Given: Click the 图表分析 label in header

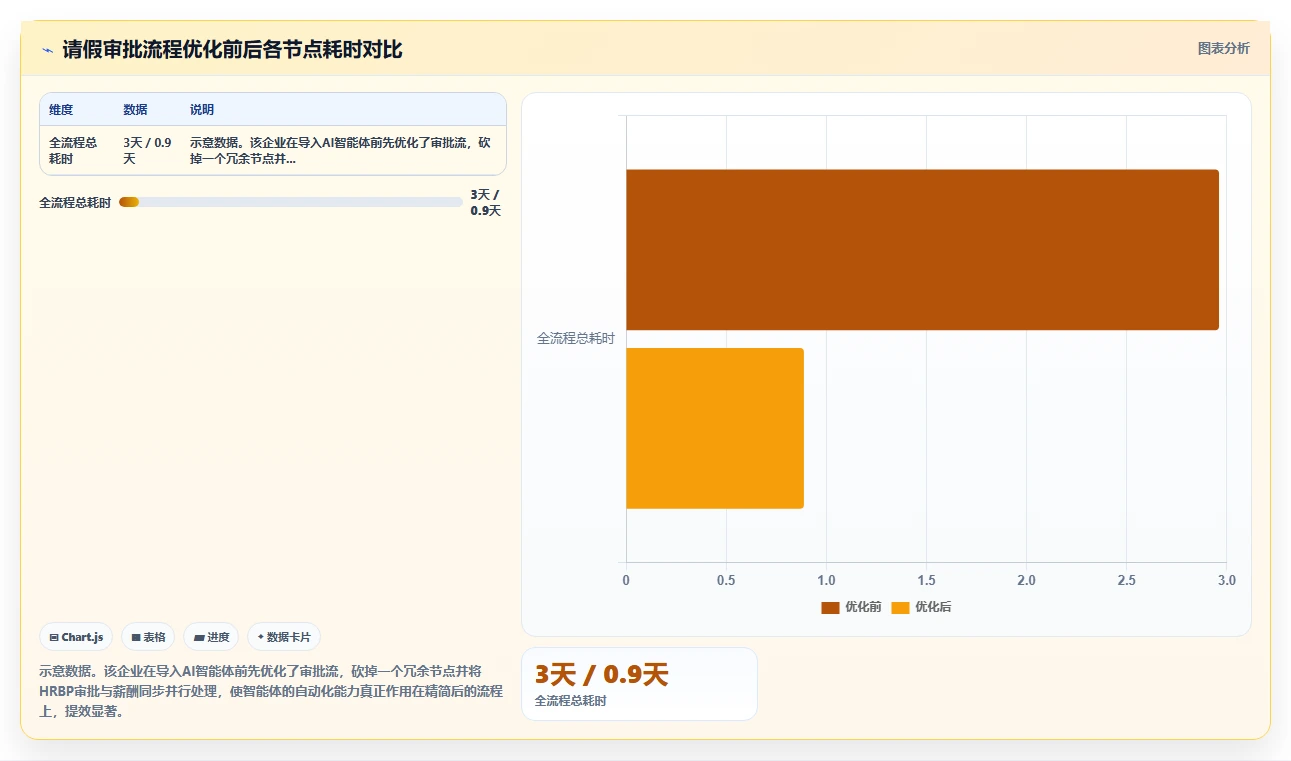Looking at the screenshot, I should [x=1223, y=48].
